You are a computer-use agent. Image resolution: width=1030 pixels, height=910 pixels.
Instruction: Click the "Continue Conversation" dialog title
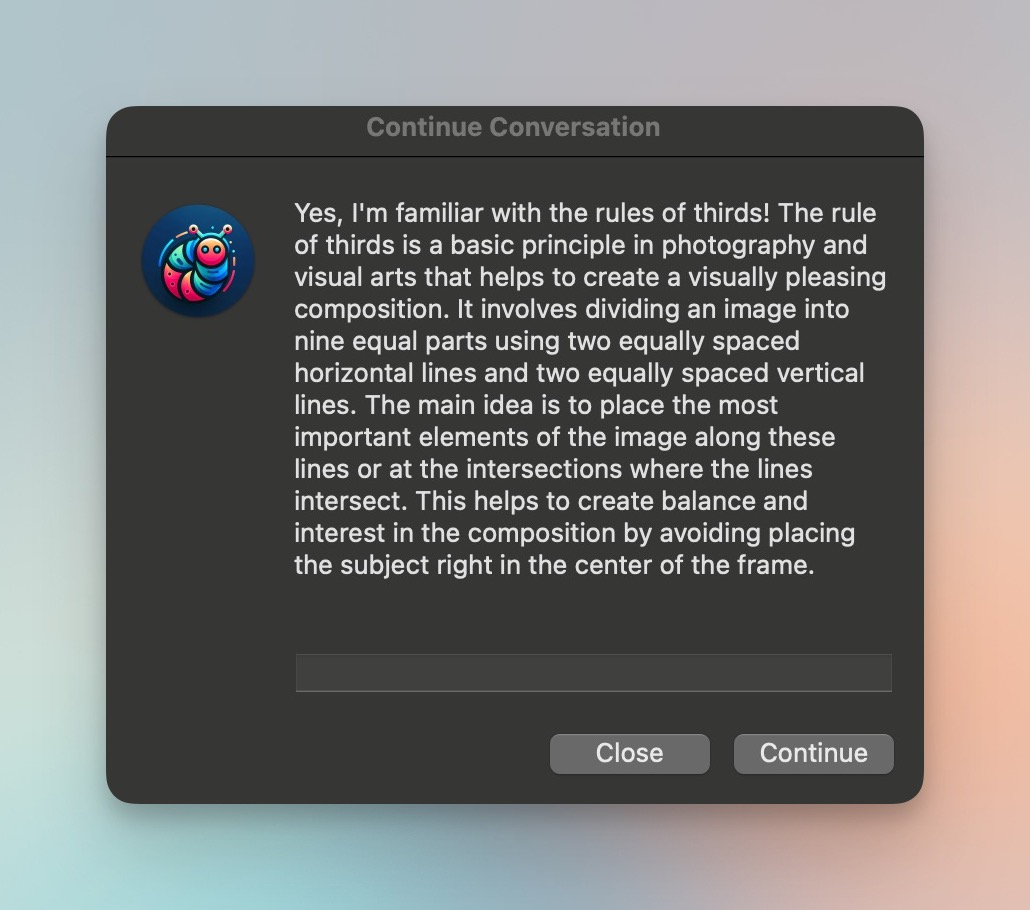click(513, 127)
